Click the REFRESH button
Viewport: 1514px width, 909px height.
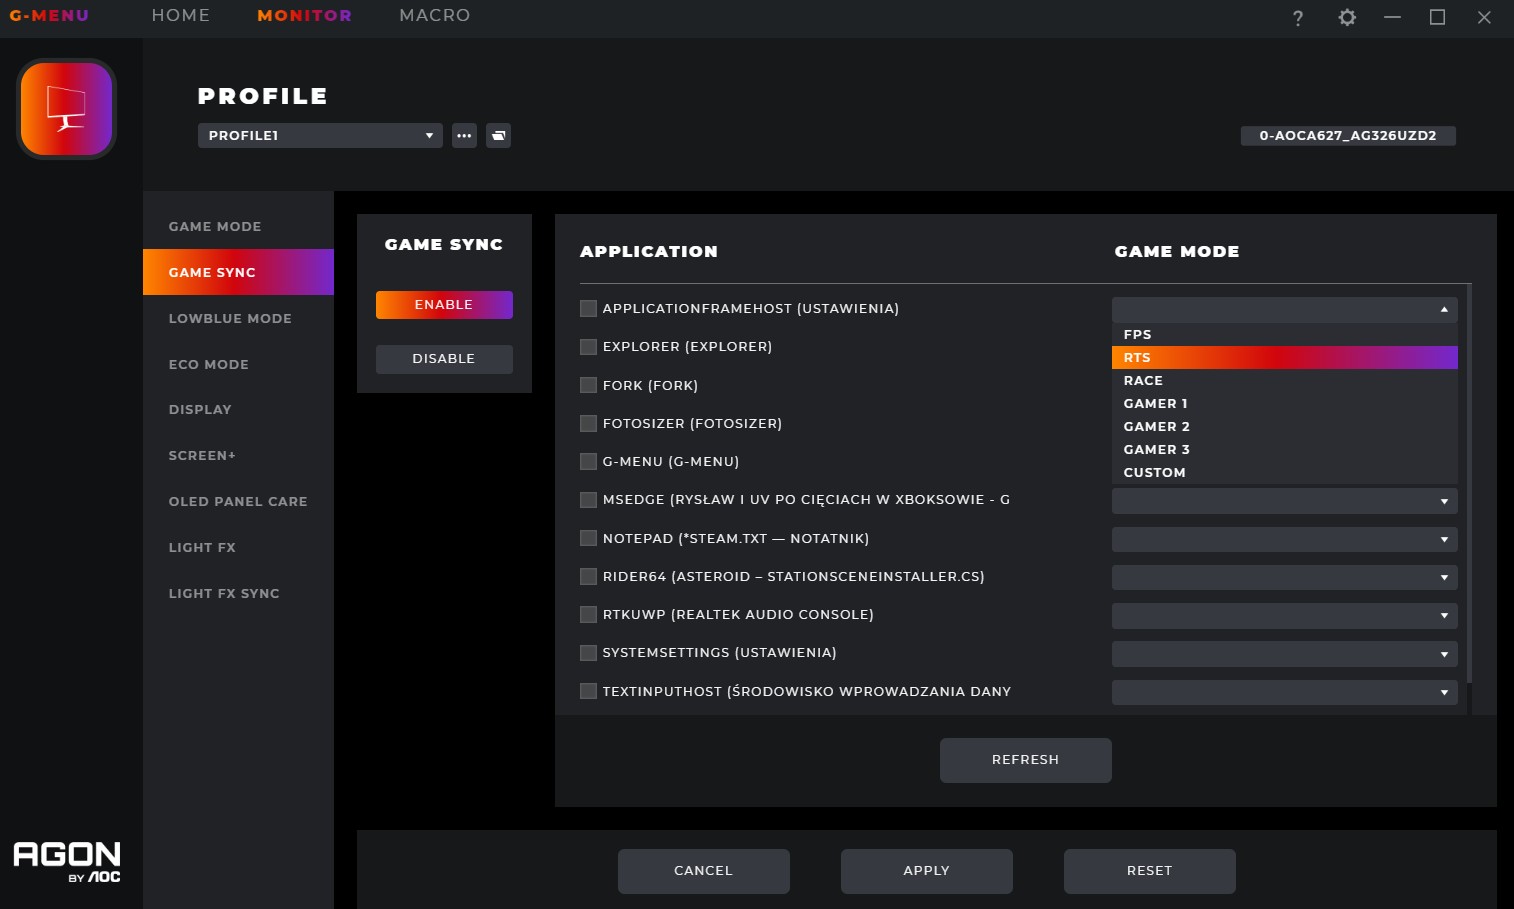1025,760
